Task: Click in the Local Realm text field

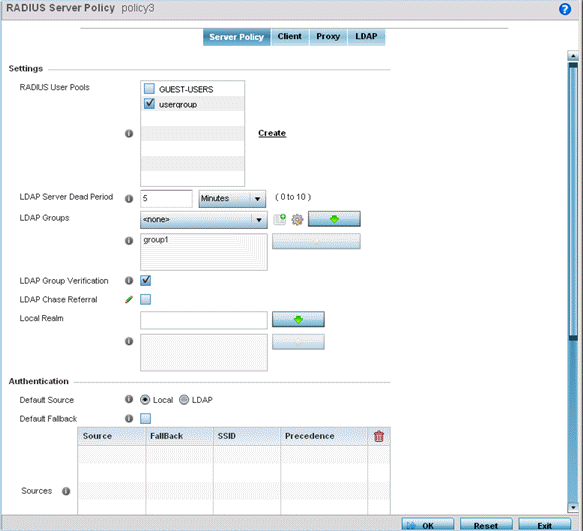Action: pos(204,320)
